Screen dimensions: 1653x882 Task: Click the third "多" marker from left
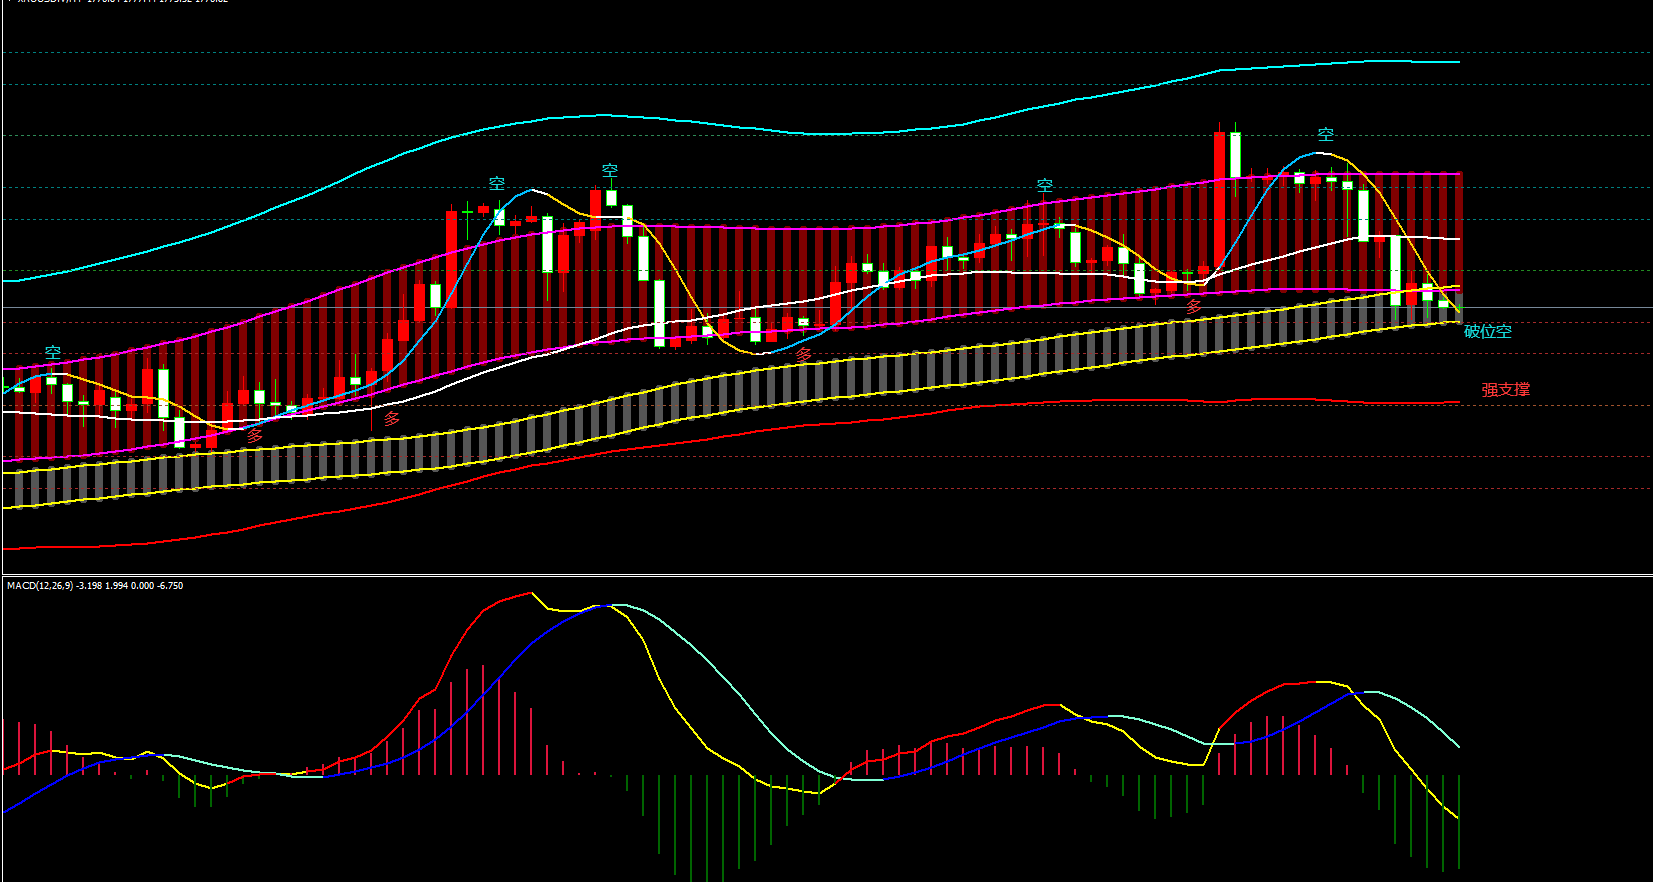coord(803,355)
